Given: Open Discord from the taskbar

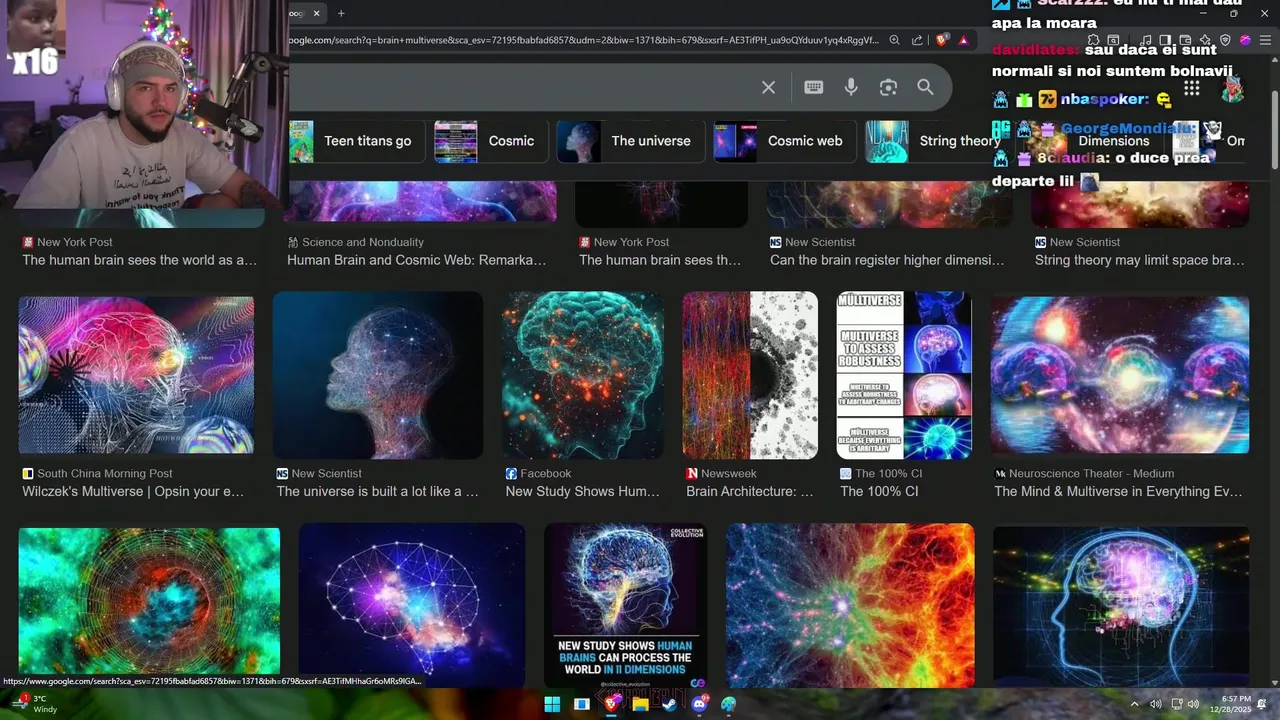Looking at the screenshot, I should pyautogui.click(x=699, y=704).
